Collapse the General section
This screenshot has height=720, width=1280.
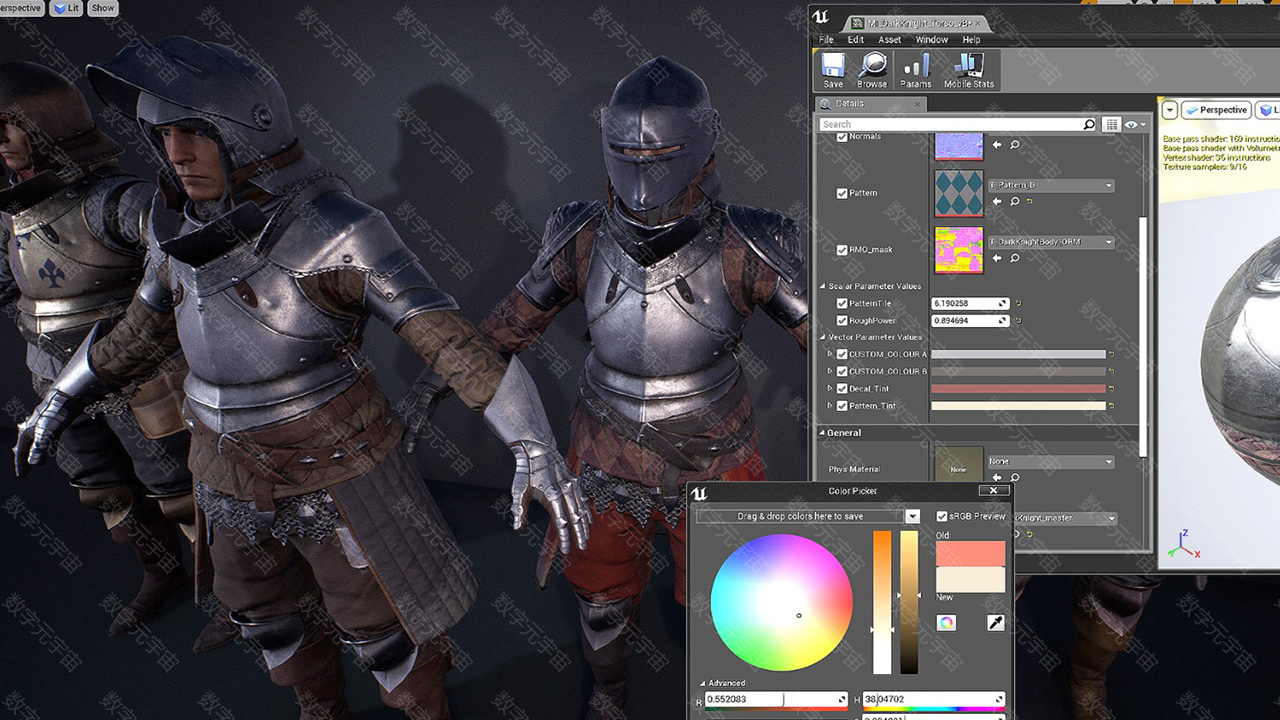pyautogui.click(x=822, y=433)
